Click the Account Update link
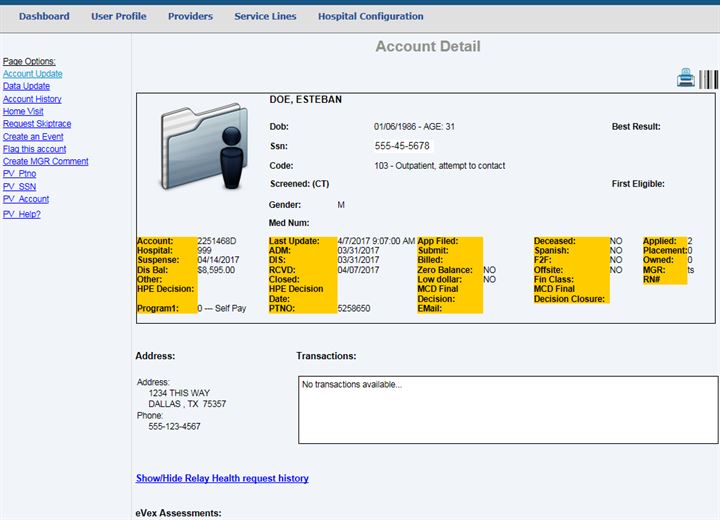 coord(33,74)
